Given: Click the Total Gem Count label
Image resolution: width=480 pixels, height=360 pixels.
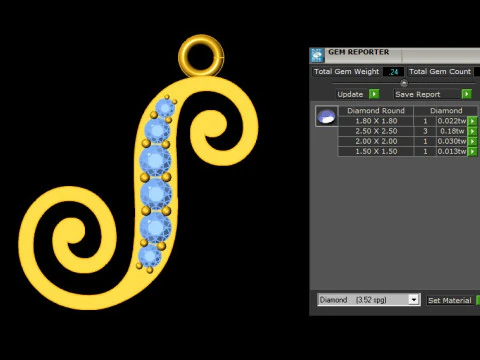Looking at the screenshot, I should coord(440,72).
